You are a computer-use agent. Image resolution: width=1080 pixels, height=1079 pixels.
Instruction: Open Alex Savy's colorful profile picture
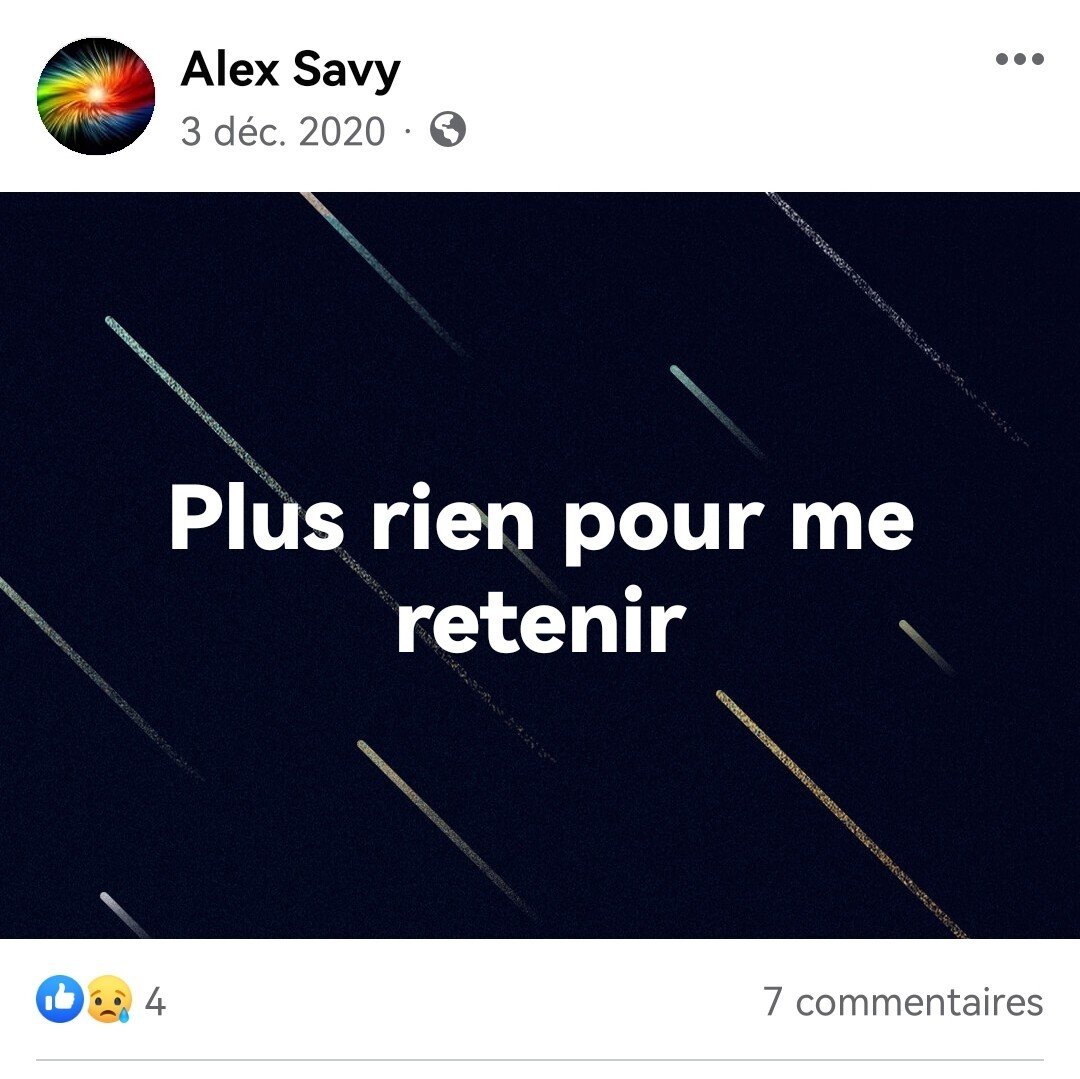(96, 96)
